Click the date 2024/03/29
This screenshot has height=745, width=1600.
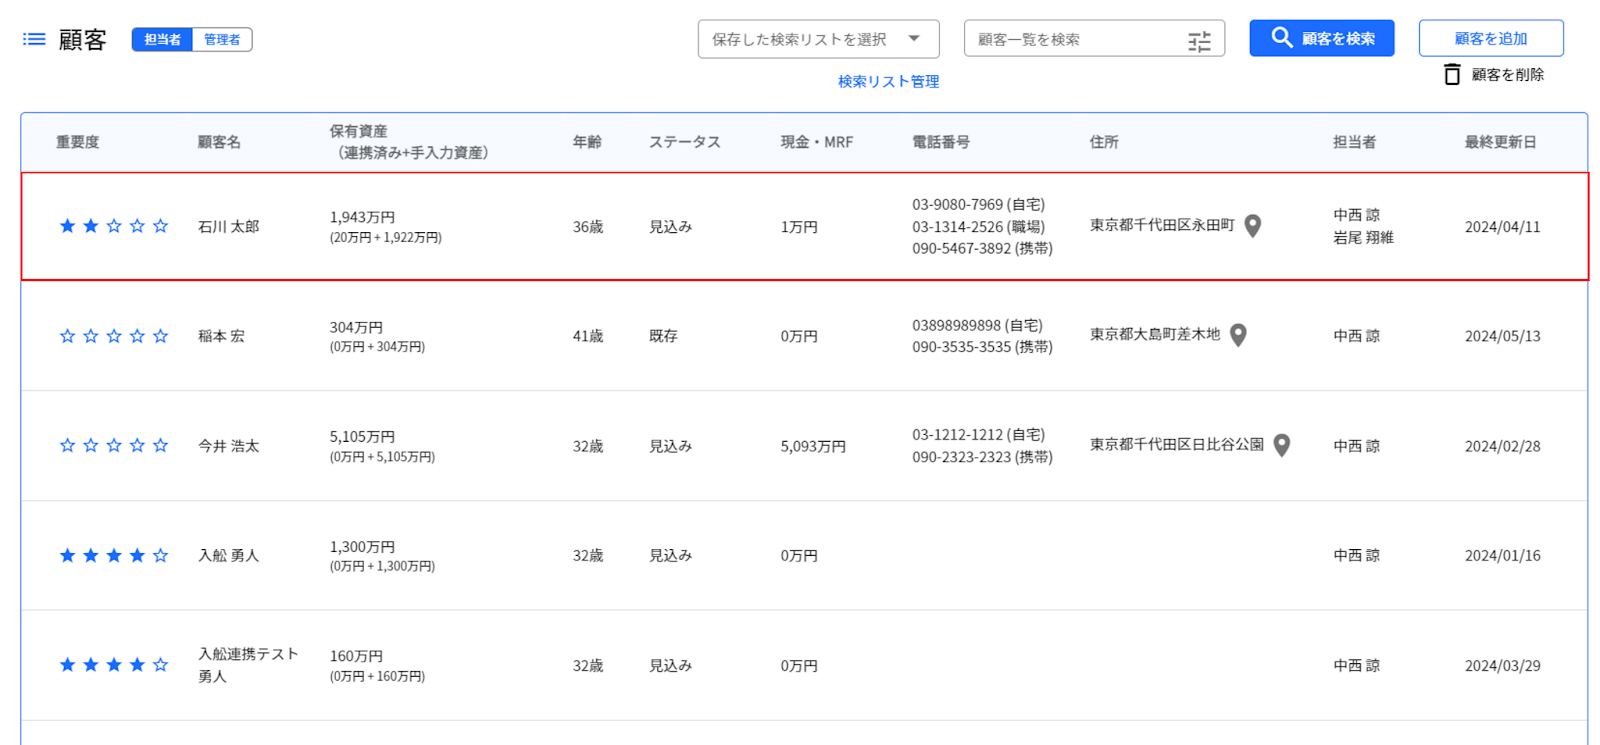click(x=1502, y=665)
